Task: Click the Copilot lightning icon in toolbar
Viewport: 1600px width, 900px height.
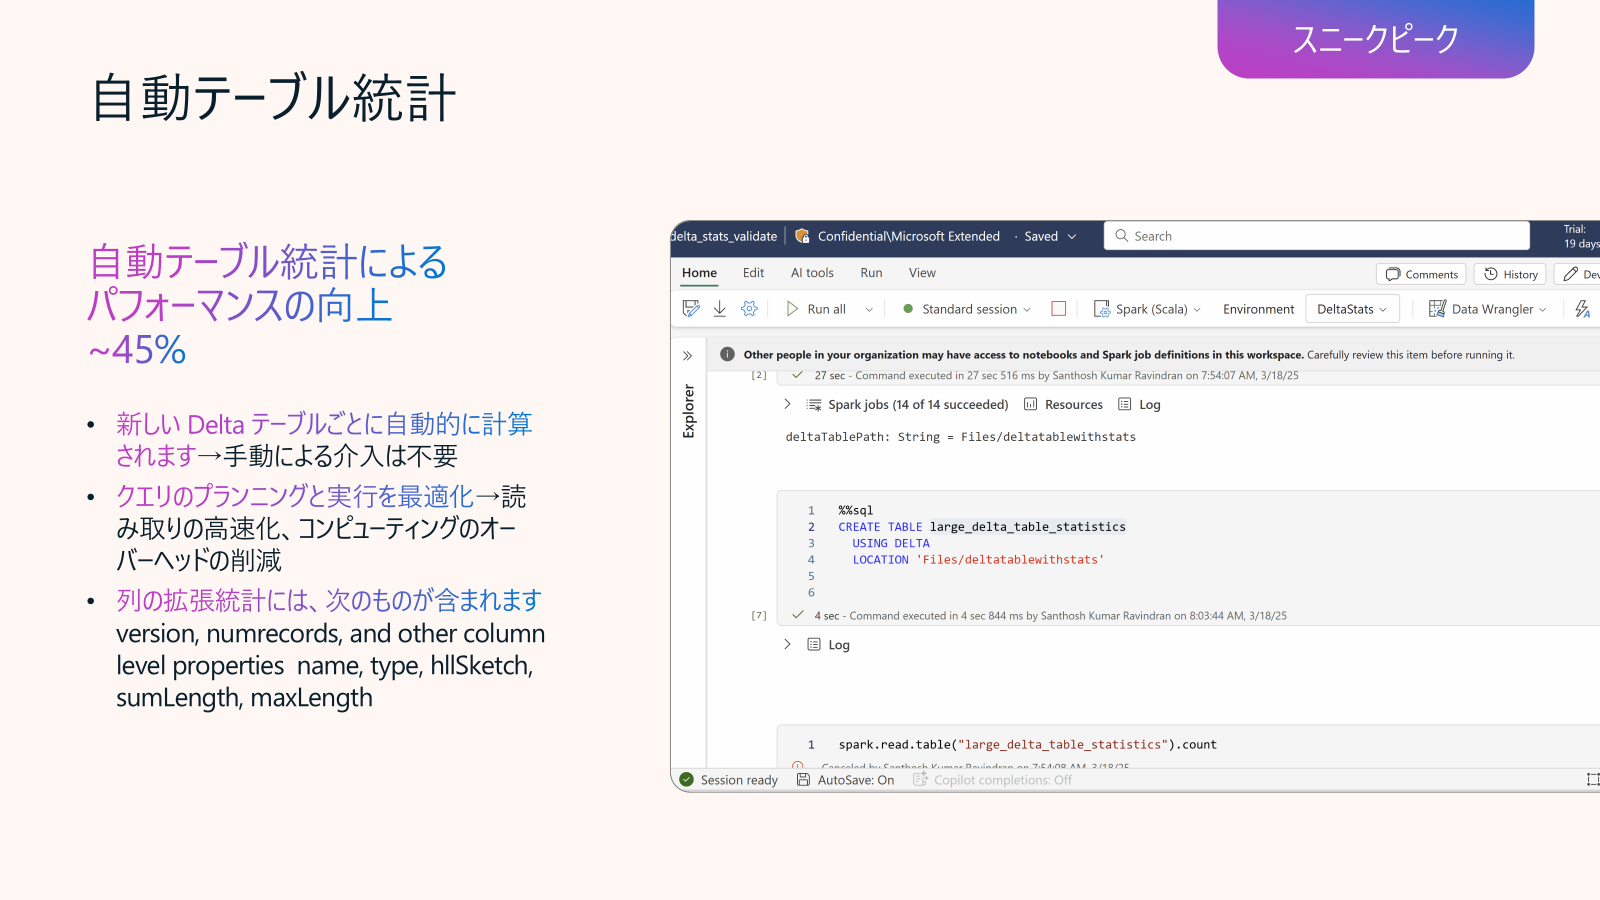Action: pos(1583,309)
